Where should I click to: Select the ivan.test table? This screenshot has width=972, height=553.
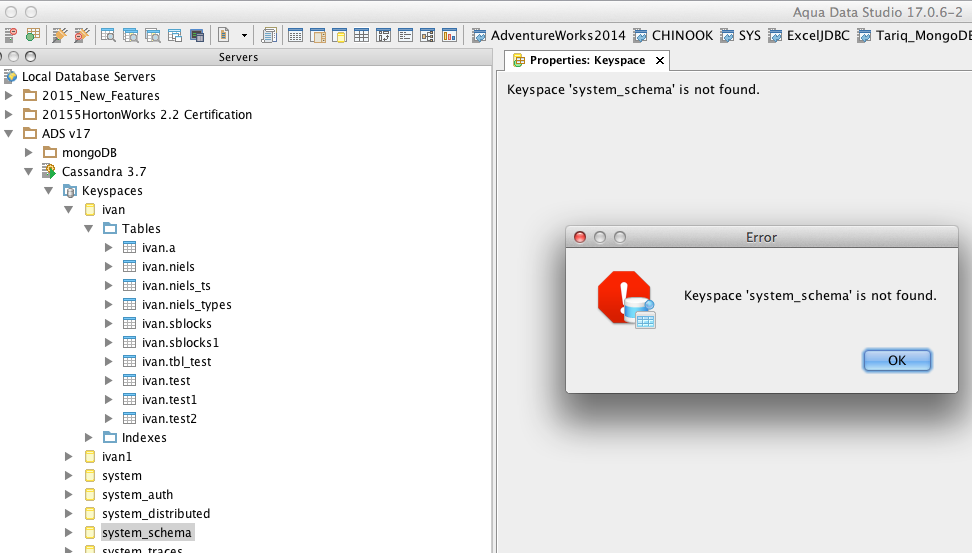tap(166, 381)
